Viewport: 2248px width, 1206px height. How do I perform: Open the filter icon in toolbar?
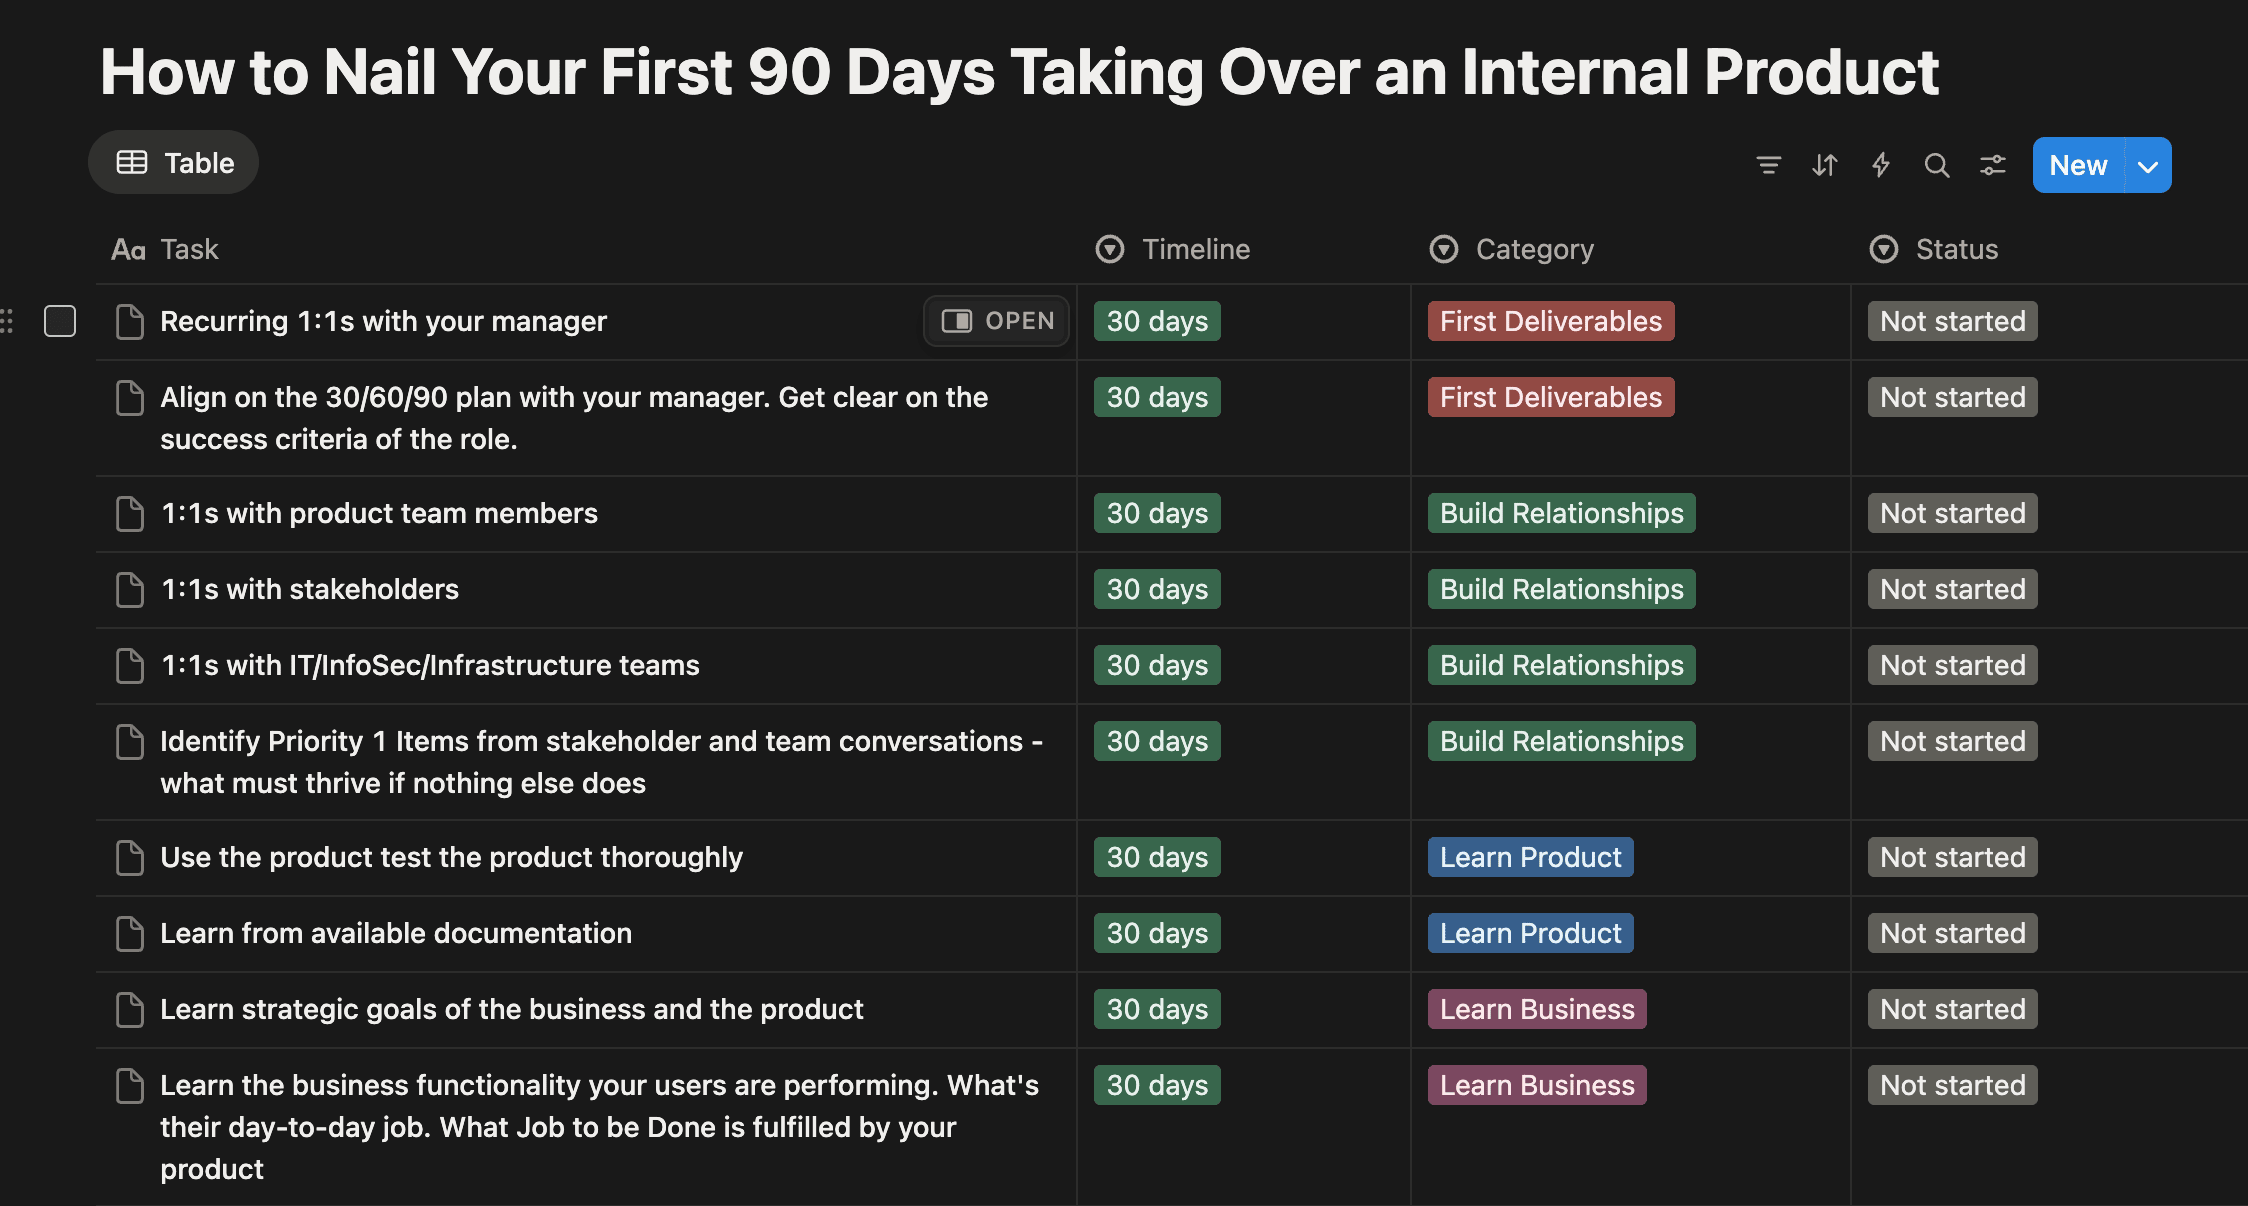1768,165
